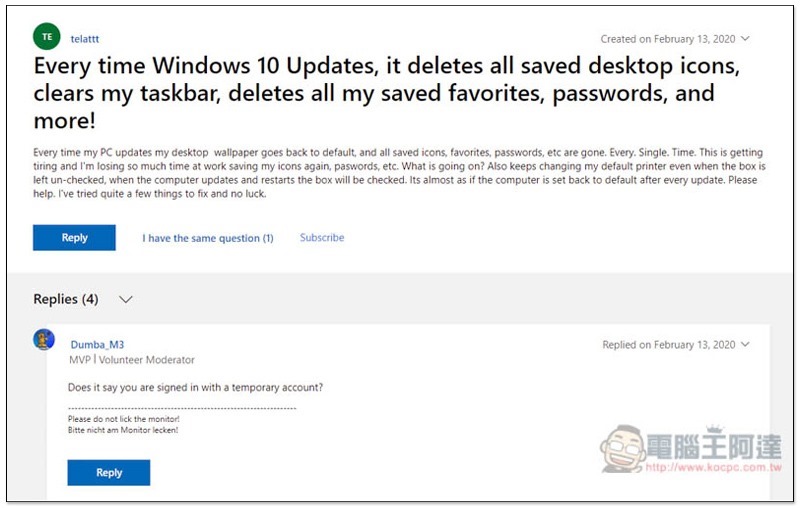
Task: Expand chevron beside Created on February 13, 2020
Action: (746, 39)
